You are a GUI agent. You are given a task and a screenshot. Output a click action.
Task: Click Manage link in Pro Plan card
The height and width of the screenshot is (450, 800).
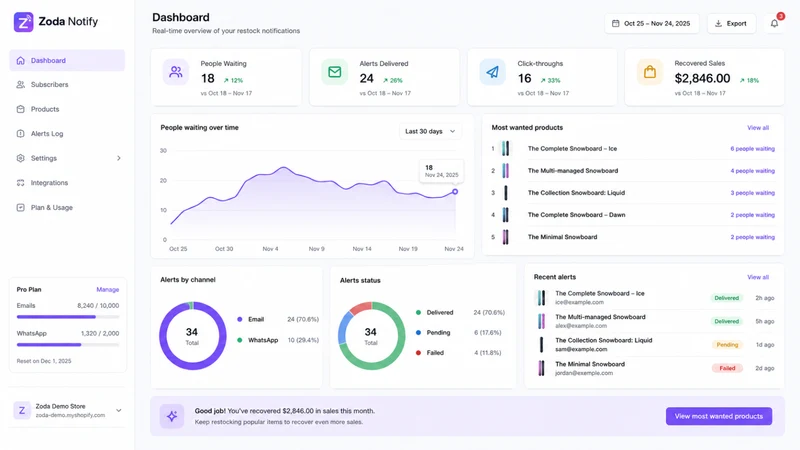(108, 289)
